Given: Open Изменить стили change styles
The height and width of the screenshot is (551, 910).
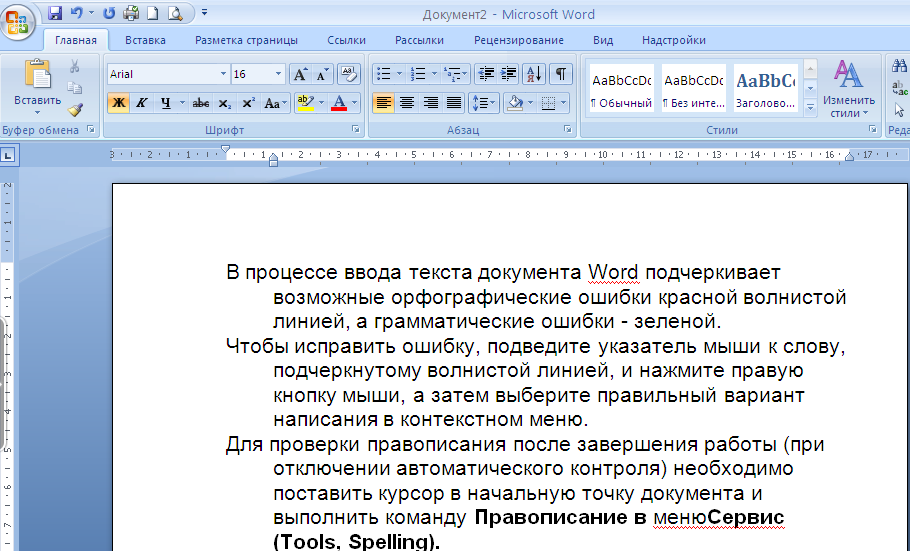Looking at the screenshot, I should point(848,88).
